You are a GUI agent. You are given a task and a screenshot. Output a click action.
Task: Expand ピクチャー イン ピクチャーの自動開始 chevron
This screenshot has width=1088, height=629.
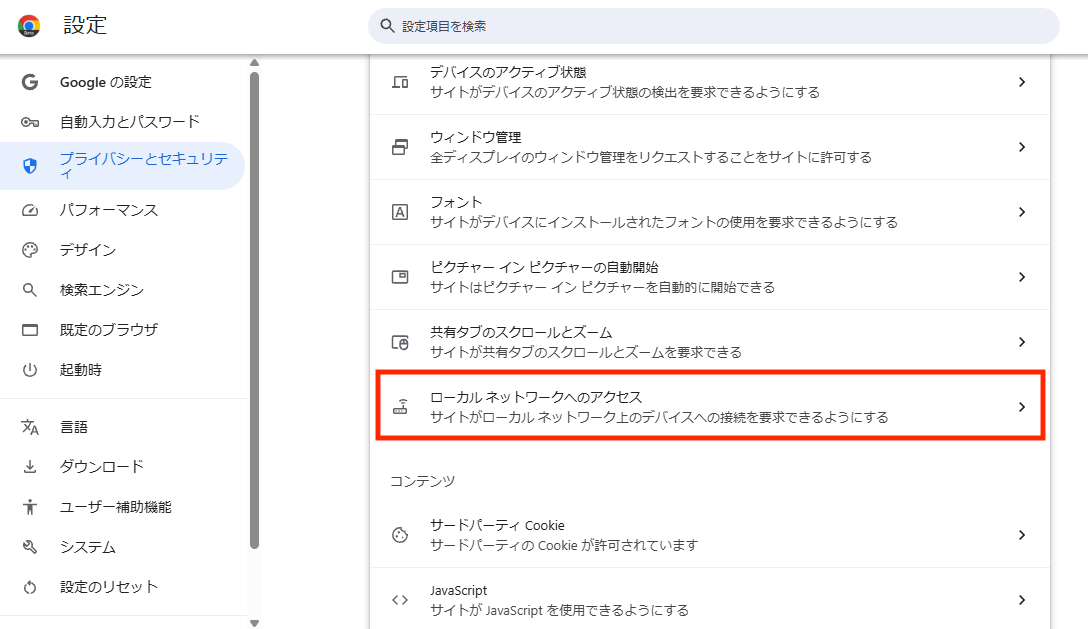coord(1021,277)
